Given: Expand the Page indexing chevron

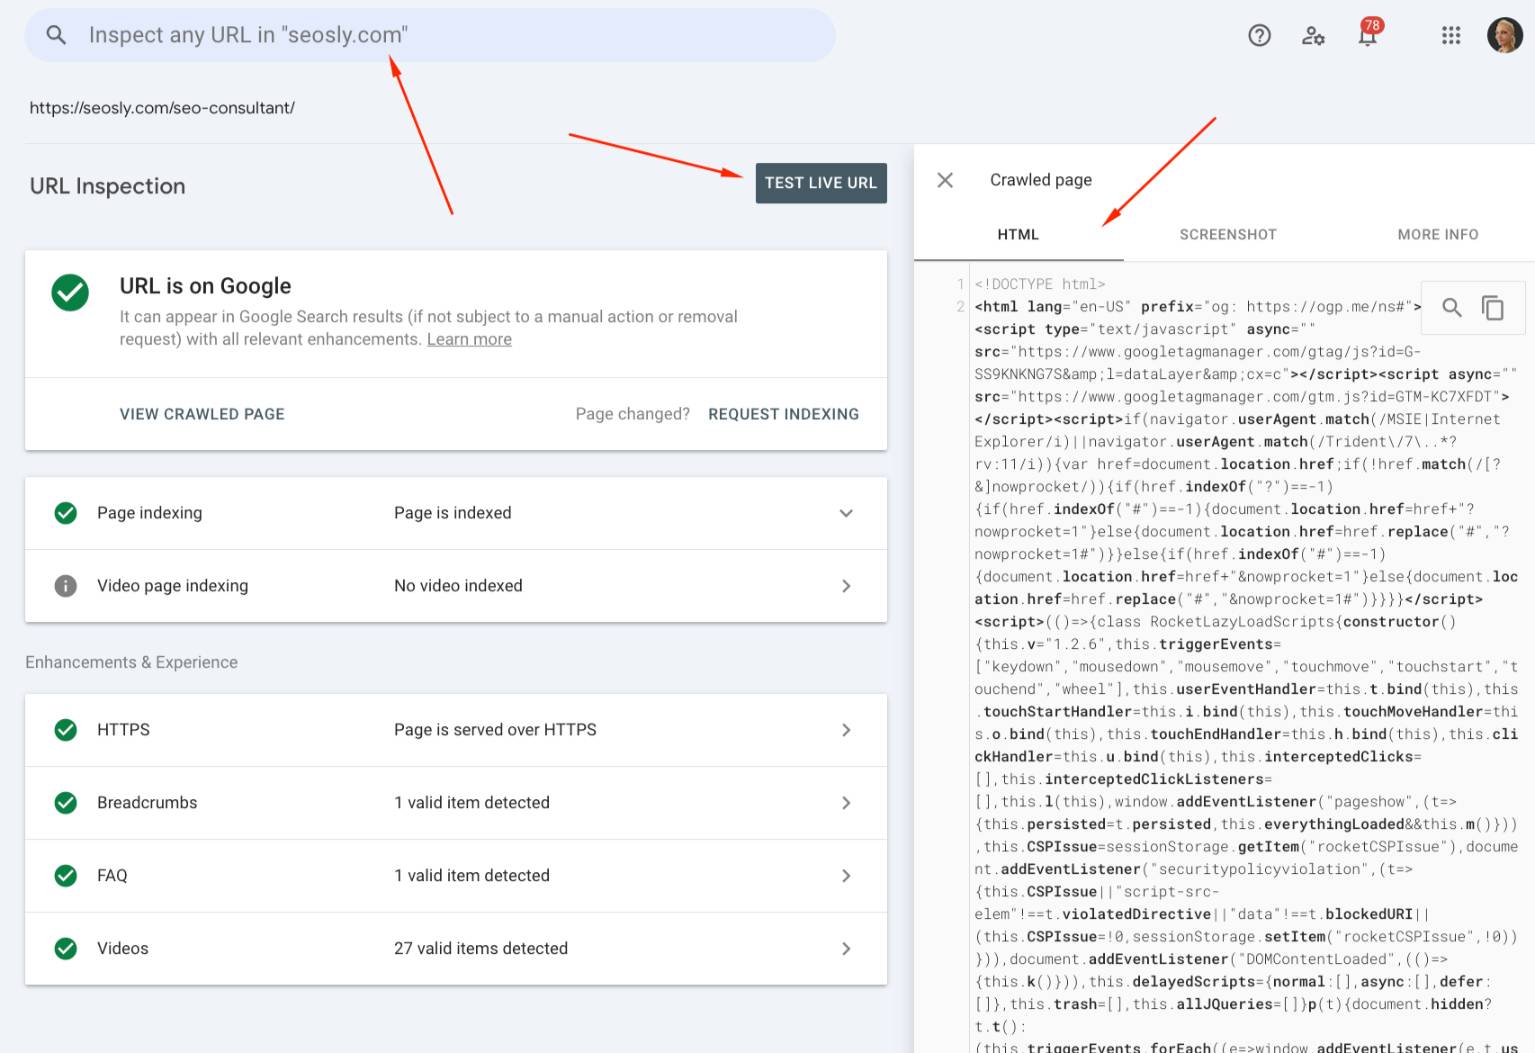Looking at the screenshot, I should [846, 513].
